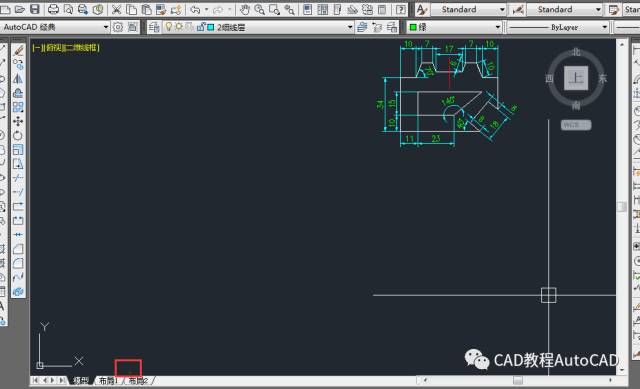Expand the layer list dropdown
This screenshot has height=389, width=640.
pyautogui.click(x=350, y=27)
